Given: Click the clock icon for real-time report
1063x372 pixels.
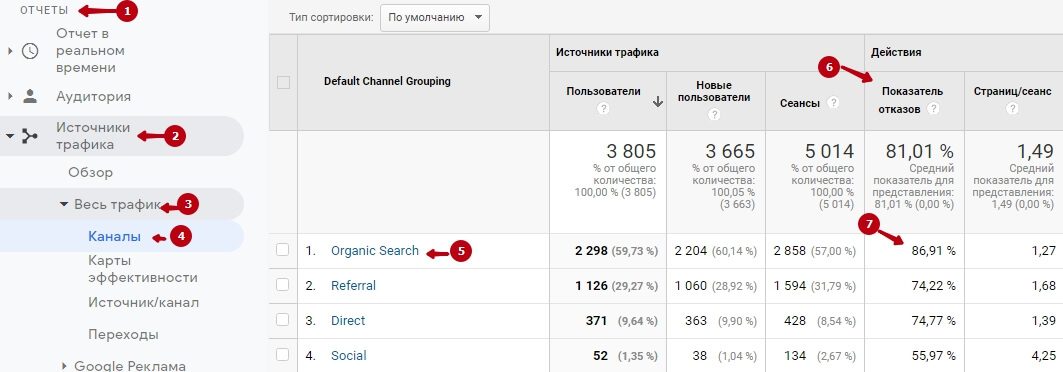Looking at the screenshot, I should tap(30, 51).
